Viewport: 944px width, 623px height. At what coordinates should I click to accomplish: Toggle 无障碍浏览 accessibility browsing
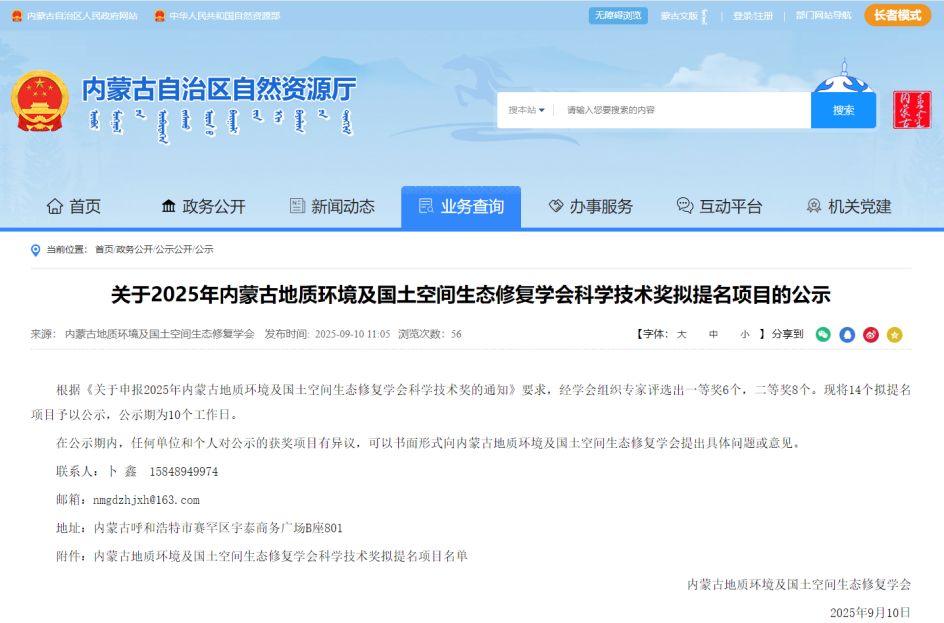[x=618, y=15]
